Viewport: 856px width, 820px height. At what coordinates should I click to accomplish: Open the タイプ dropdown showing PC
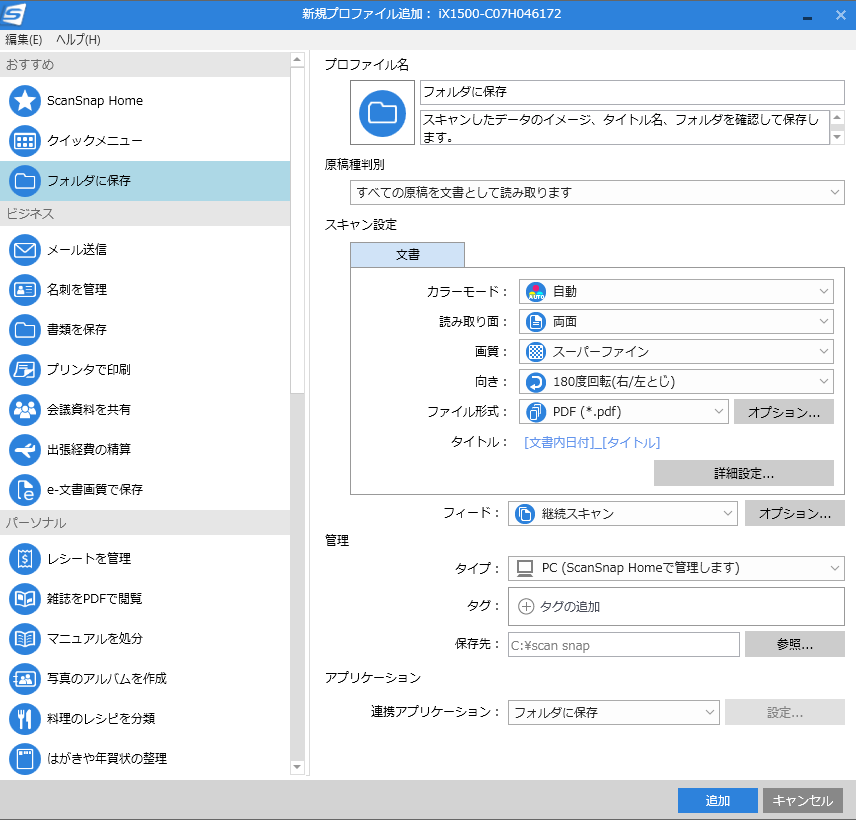point(676,568)
